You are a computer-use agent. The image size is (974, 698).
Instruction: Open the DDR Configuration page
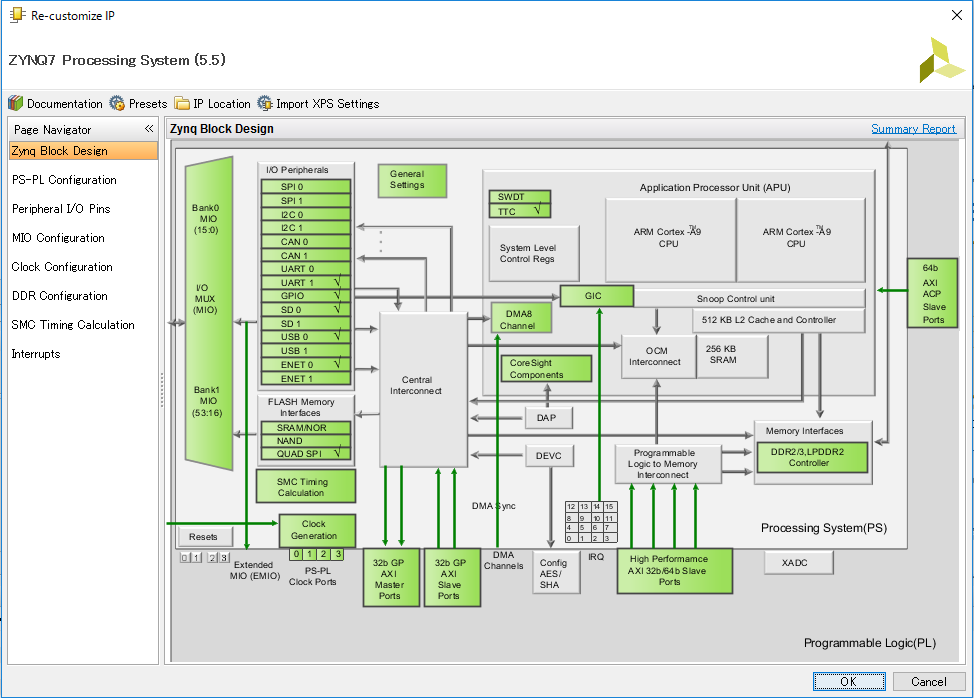(x=62, y=295)
